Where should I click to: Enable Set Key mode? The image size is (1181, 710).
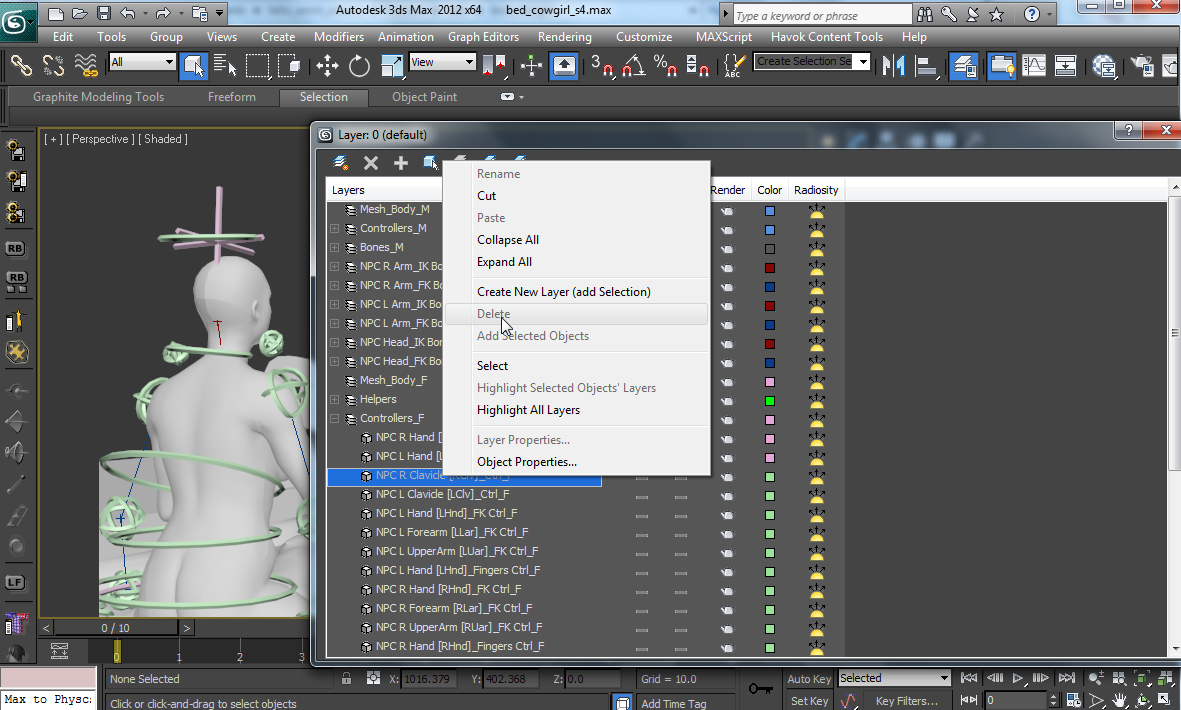808,698
